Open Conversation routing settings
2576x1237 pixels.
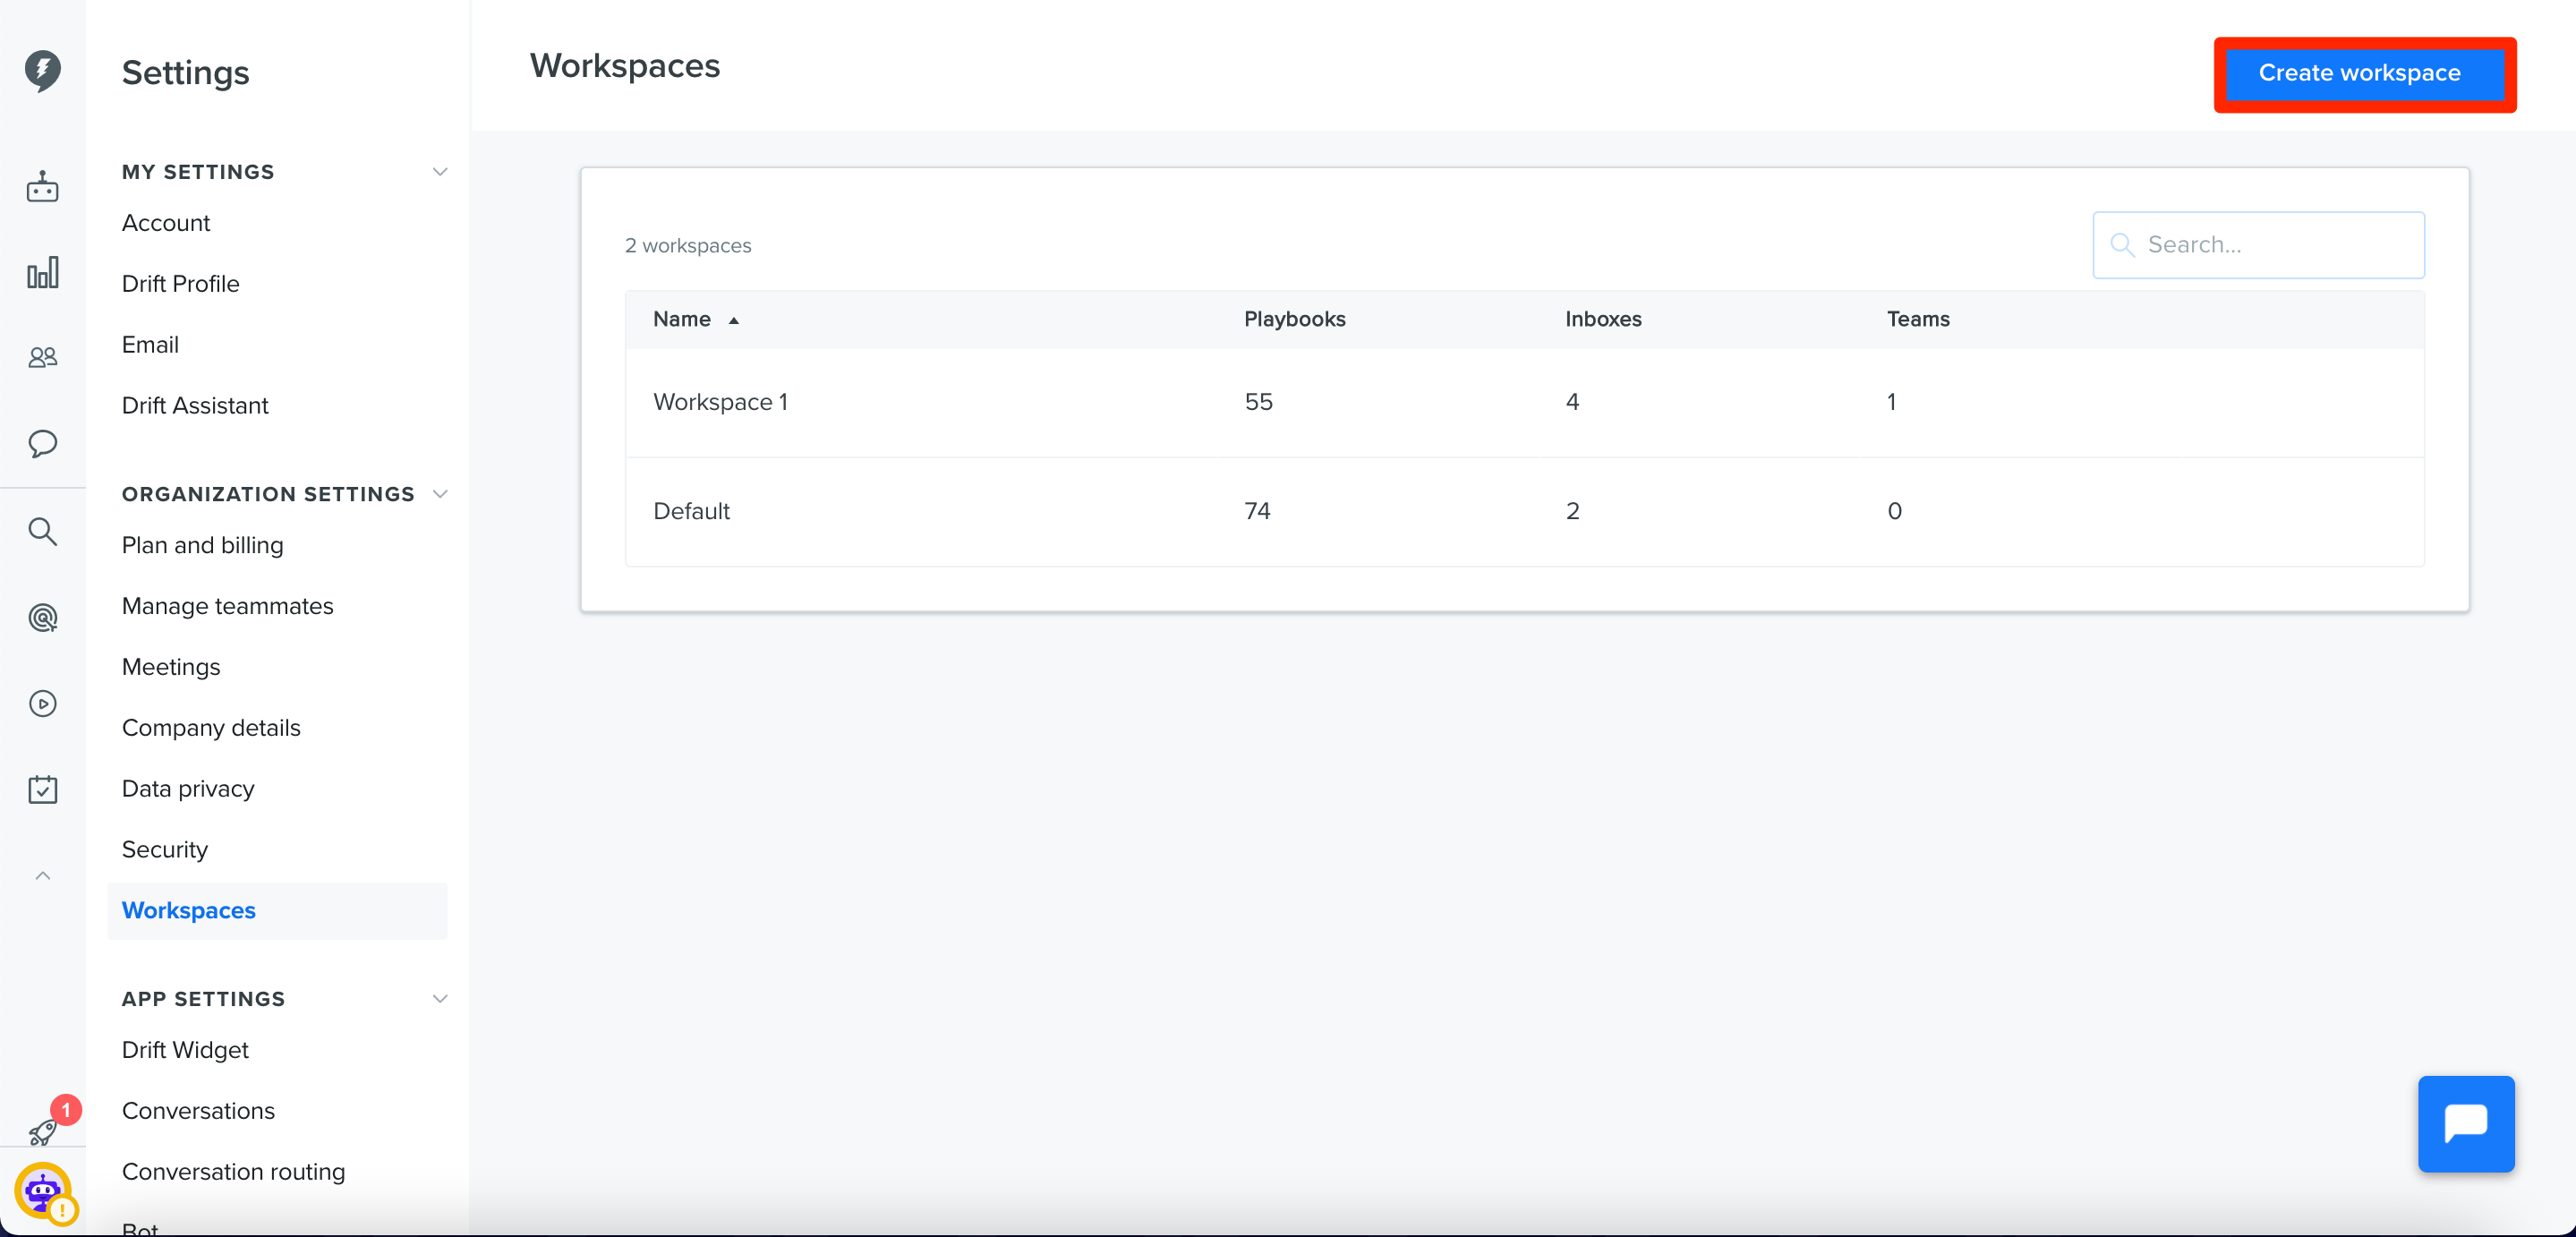(x=233, y=1173)
